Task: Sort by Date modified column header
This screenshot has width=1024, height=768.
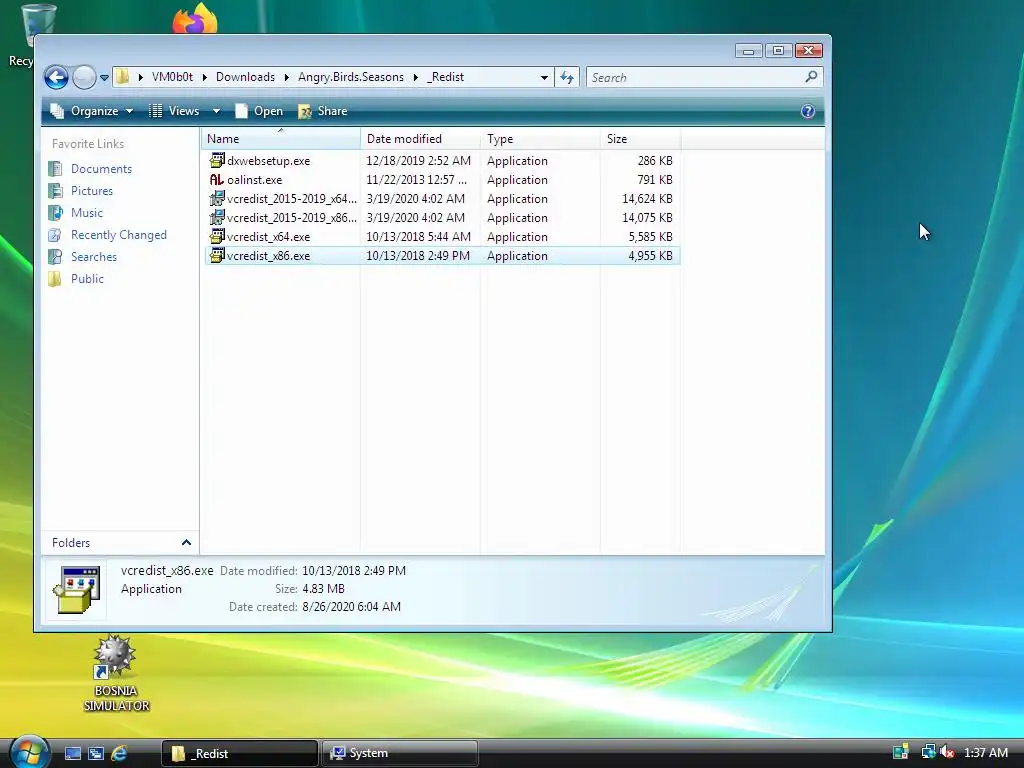Action: coord(420,138)
